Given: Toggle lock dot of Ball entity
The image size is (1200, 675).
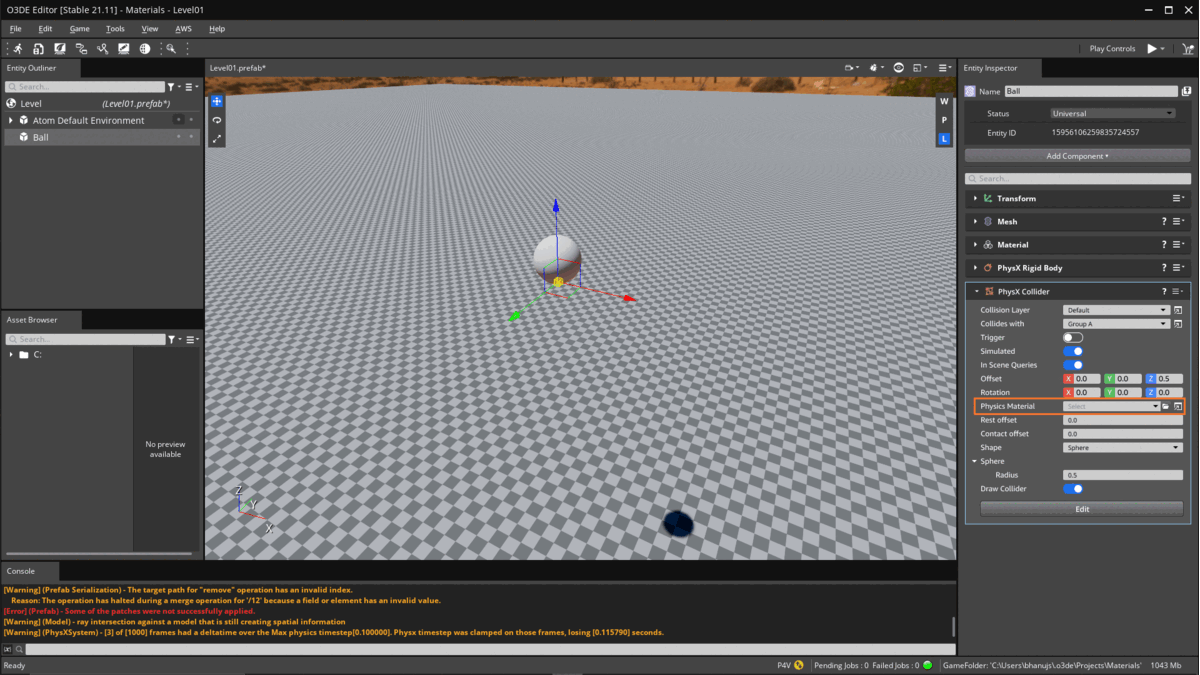Looking at the screenshot, I should click(191, 137).
